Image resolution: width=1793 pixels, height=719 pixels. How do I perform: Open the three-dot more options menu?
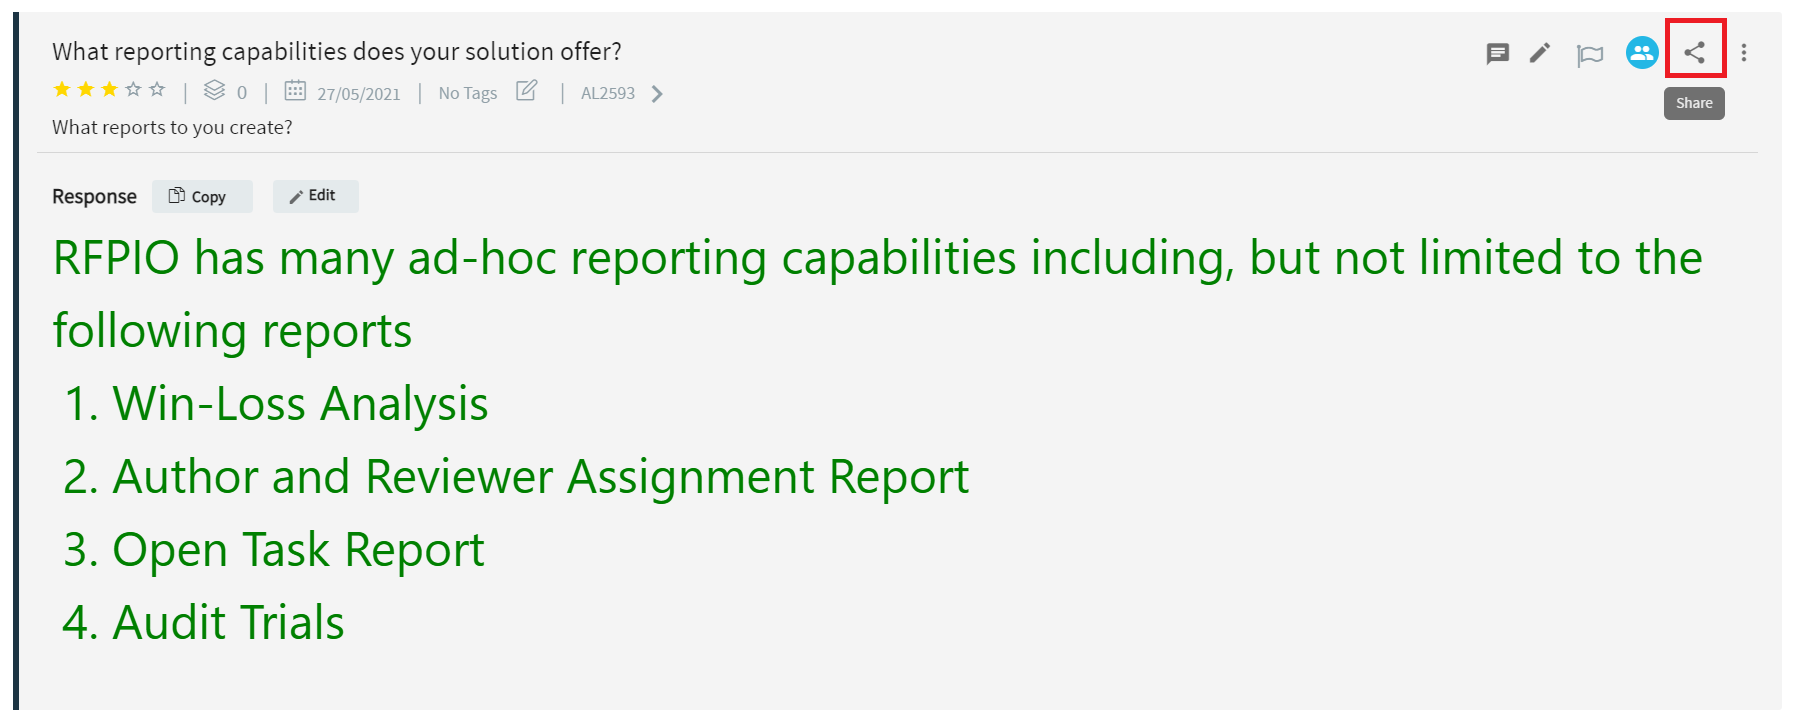(x=1744, y=53)
